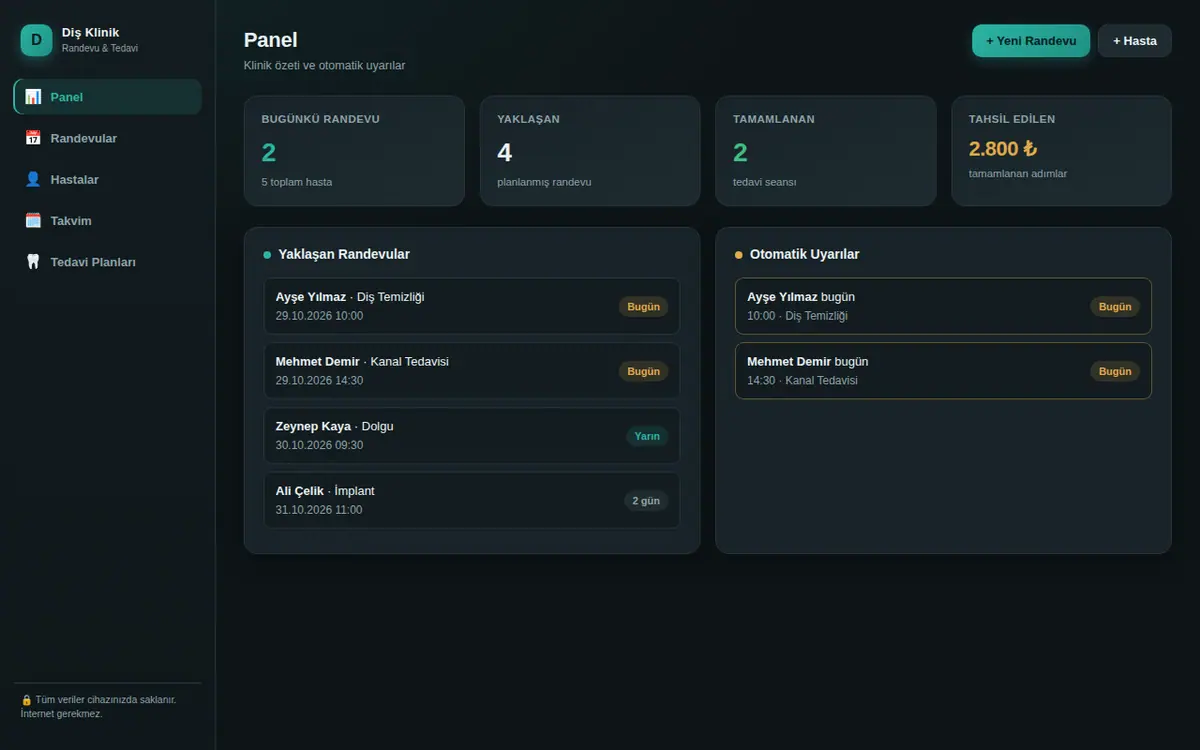Click the date 30.10.2026 09:30
Viewport: 1200px width, 750px height.
(319, 445)
